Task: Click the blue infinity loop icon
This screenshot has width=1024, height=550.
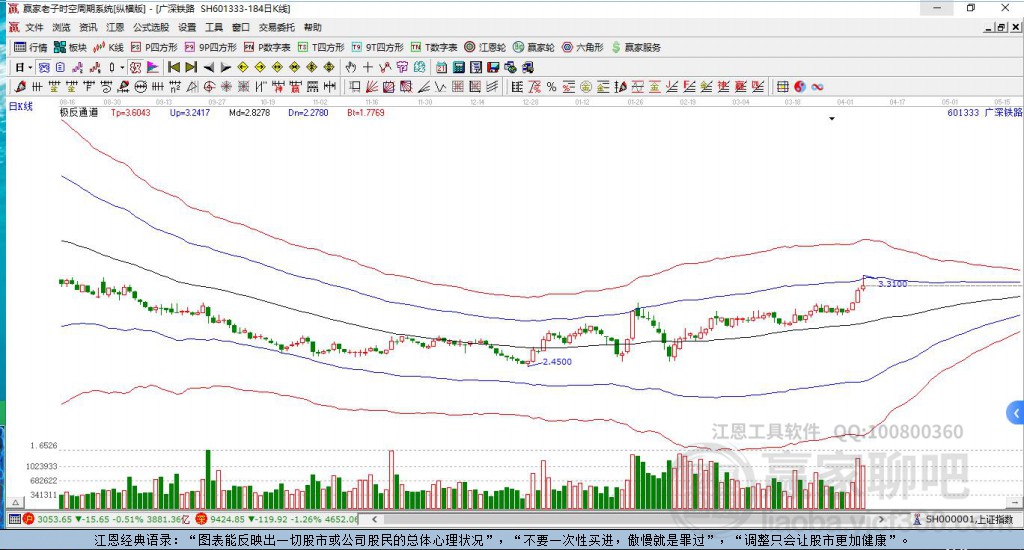Action: (817, 86)
